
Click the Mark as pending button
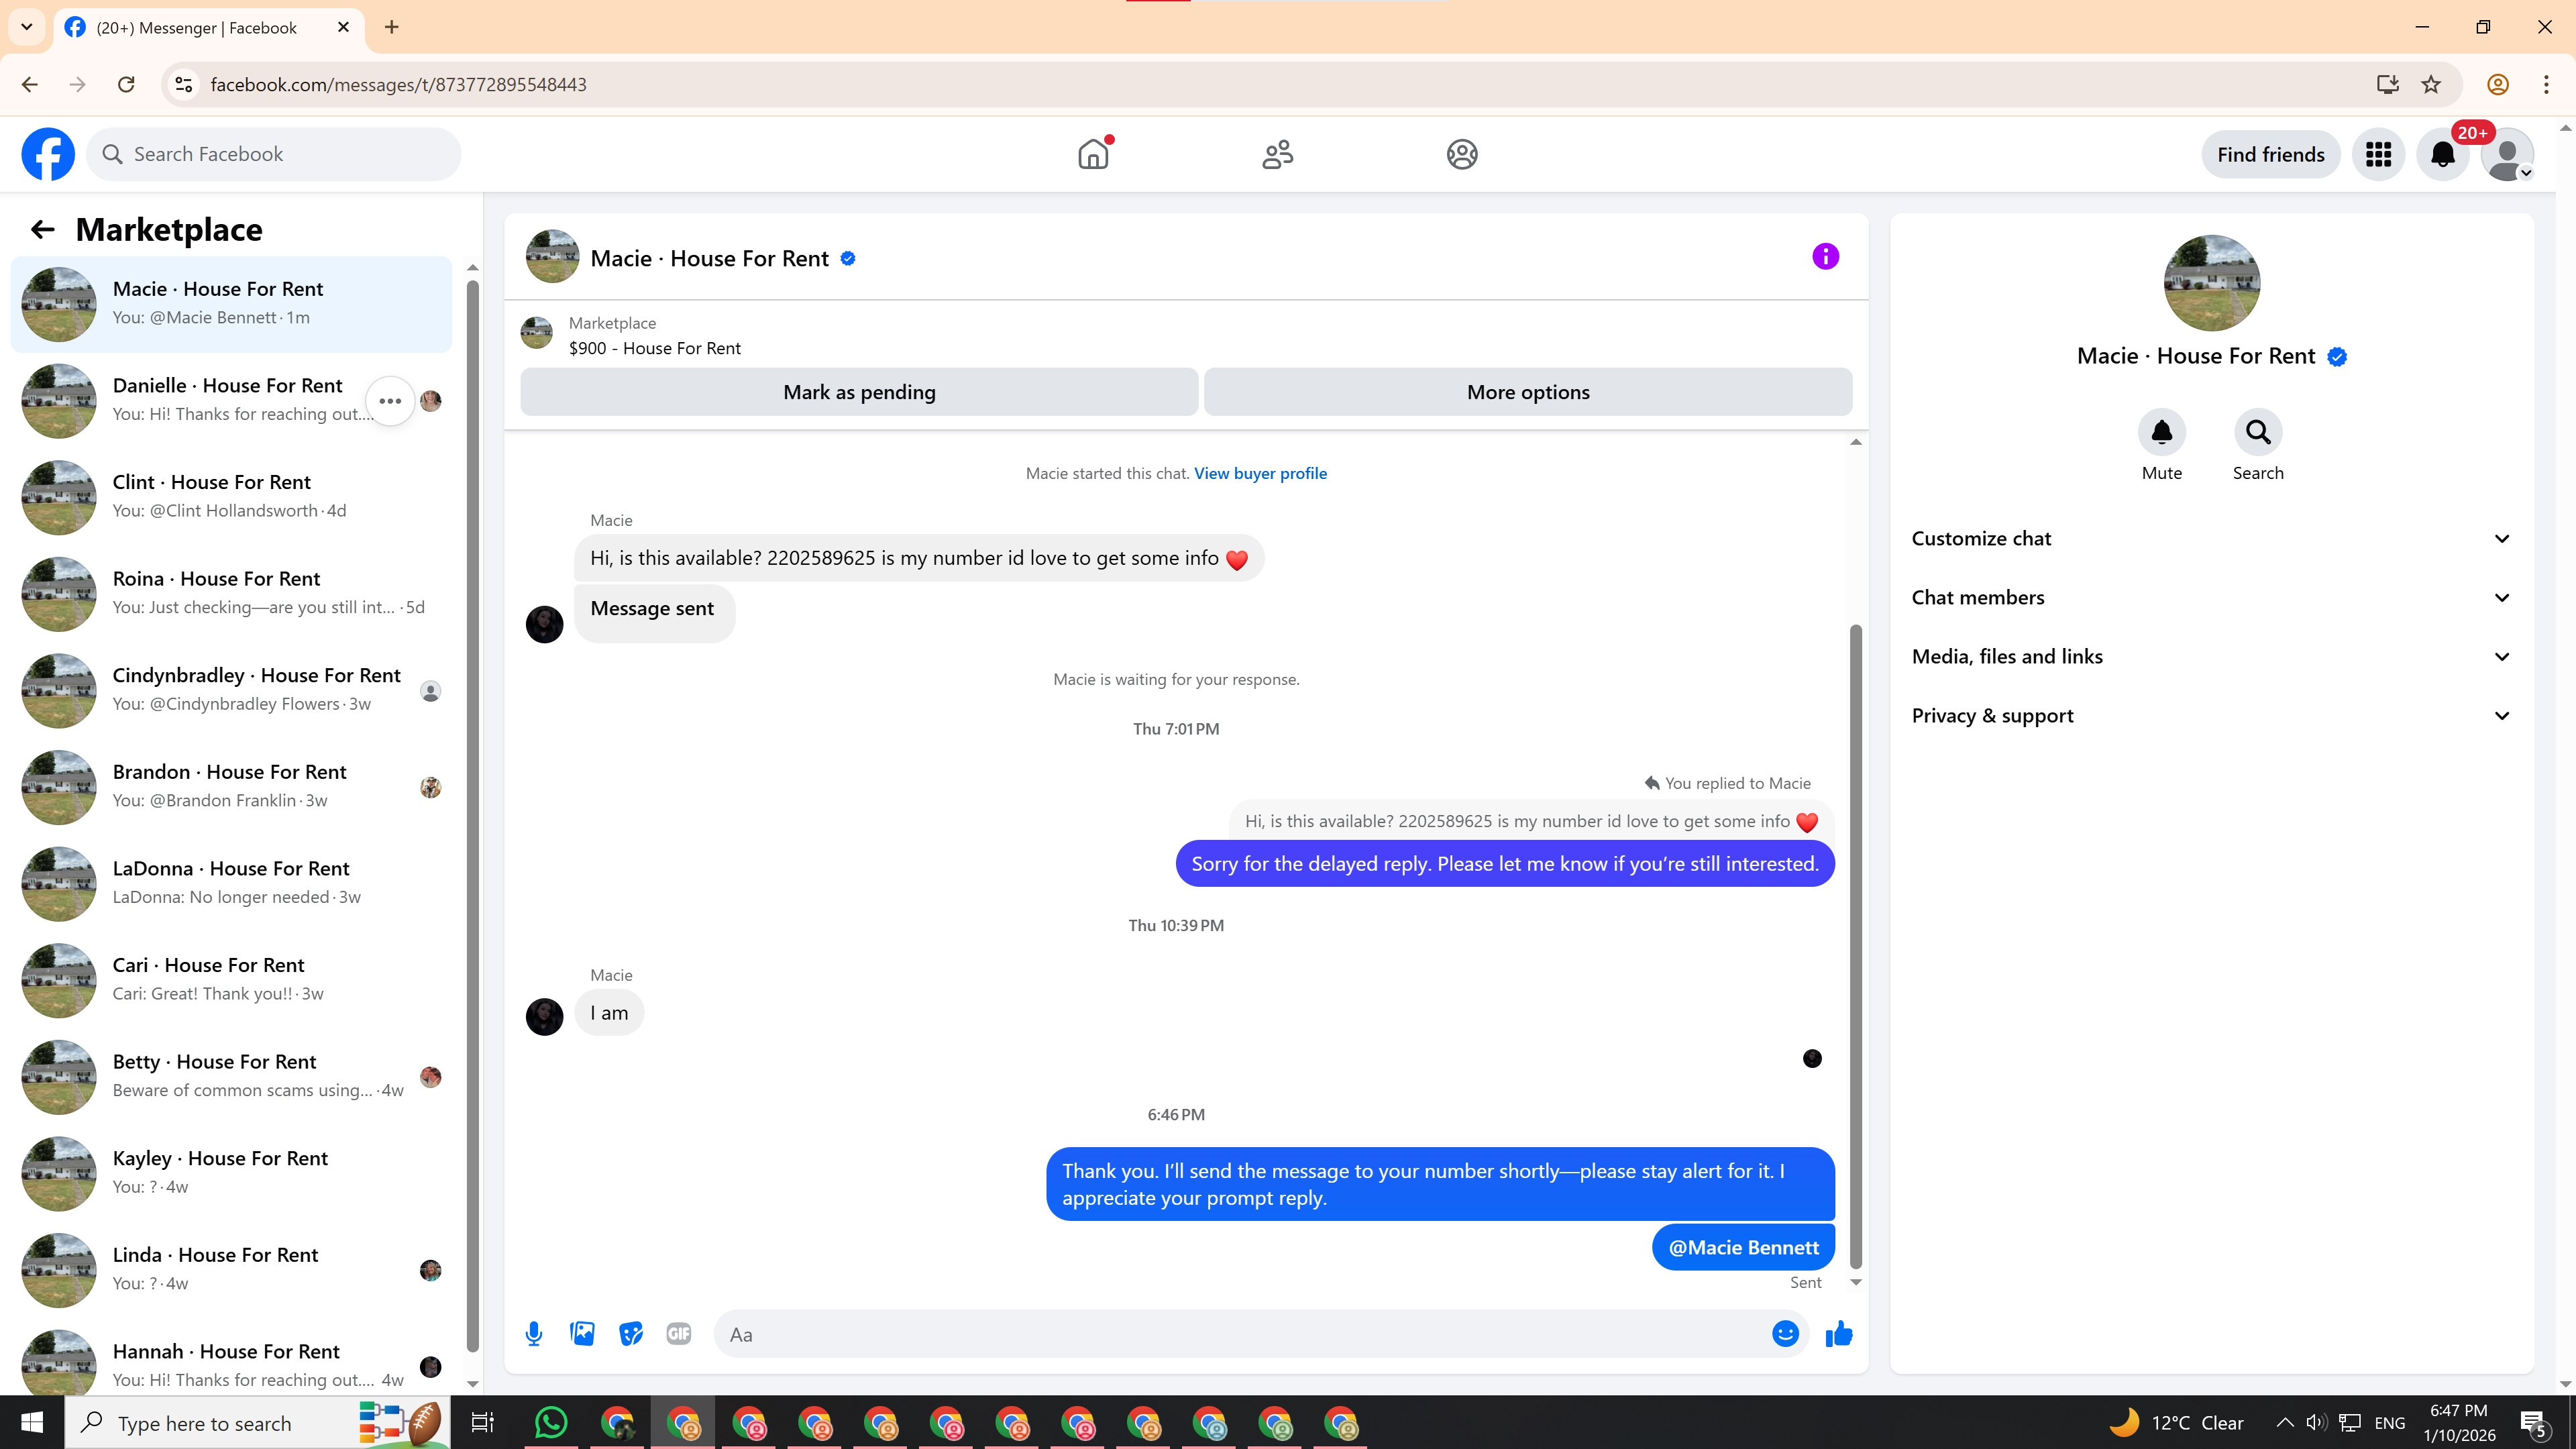(x=859, y=392)
